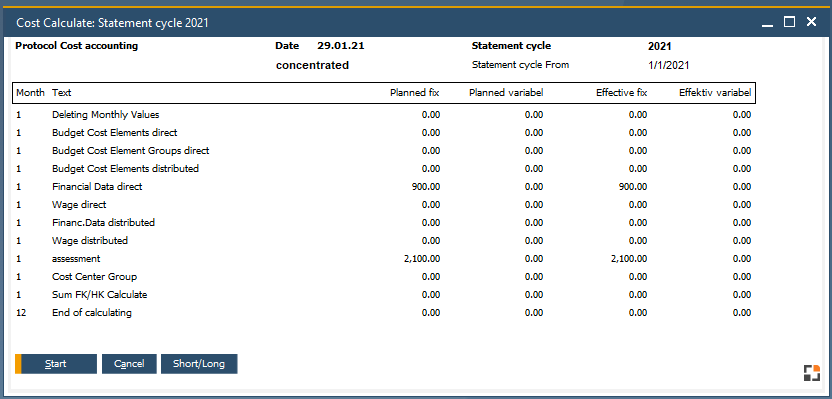832x399 pixels.
Task: Close the Cost Calculate window
Action: [811, 22]
